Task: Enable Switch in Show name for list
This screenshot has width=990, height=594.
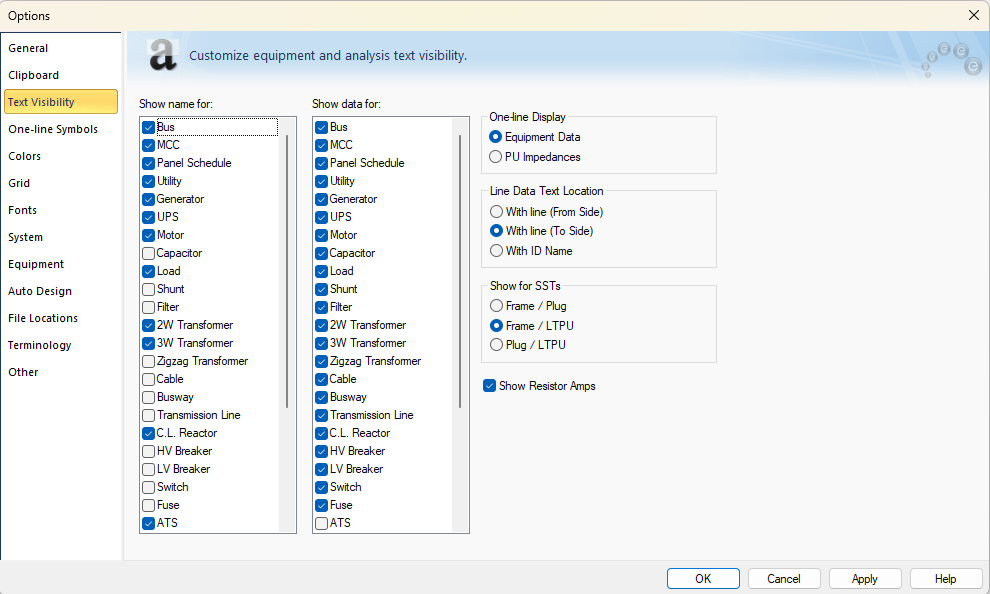Action: 148,487
